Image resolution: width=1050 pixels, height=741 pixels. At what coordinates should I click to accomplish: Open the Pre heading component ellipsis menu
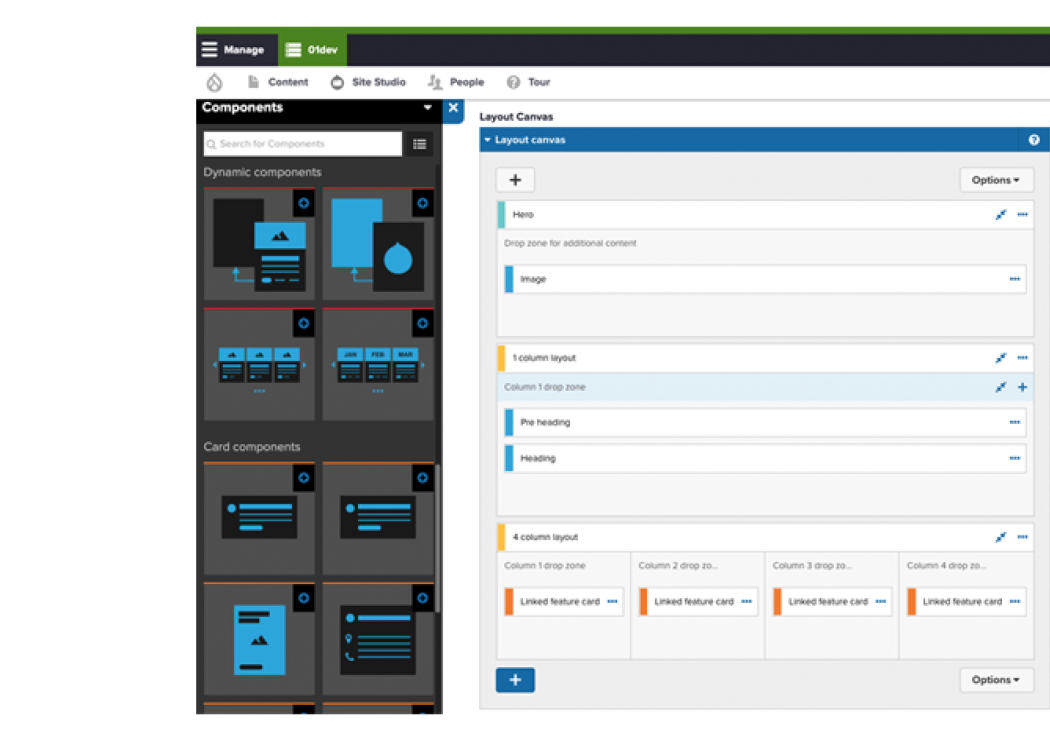click(x=1015, y=422)
